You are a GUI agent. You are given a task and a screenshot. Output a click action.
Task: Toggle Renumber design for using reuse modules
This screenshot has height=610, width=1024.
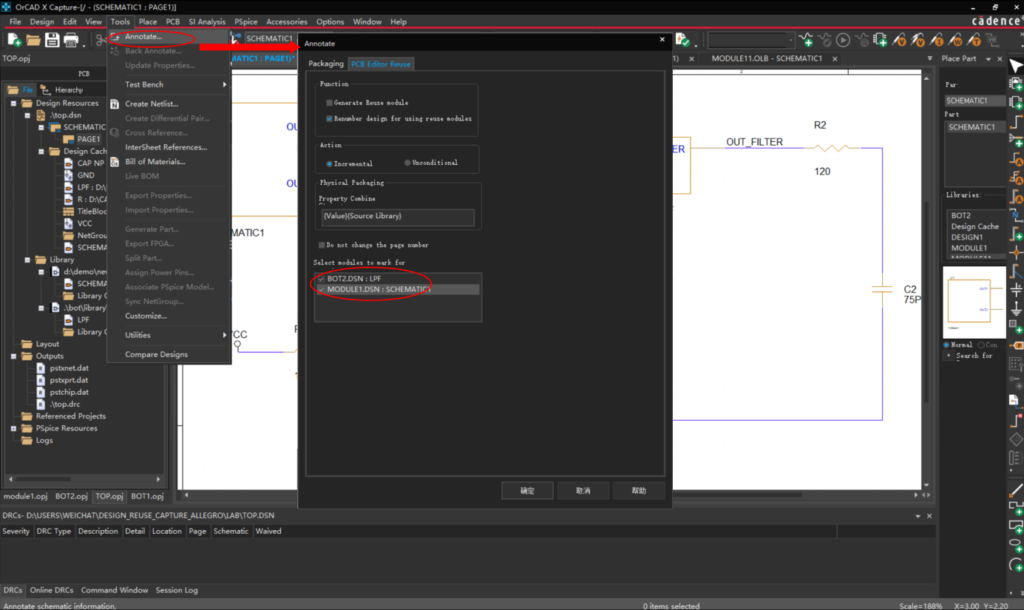point(329,118)
